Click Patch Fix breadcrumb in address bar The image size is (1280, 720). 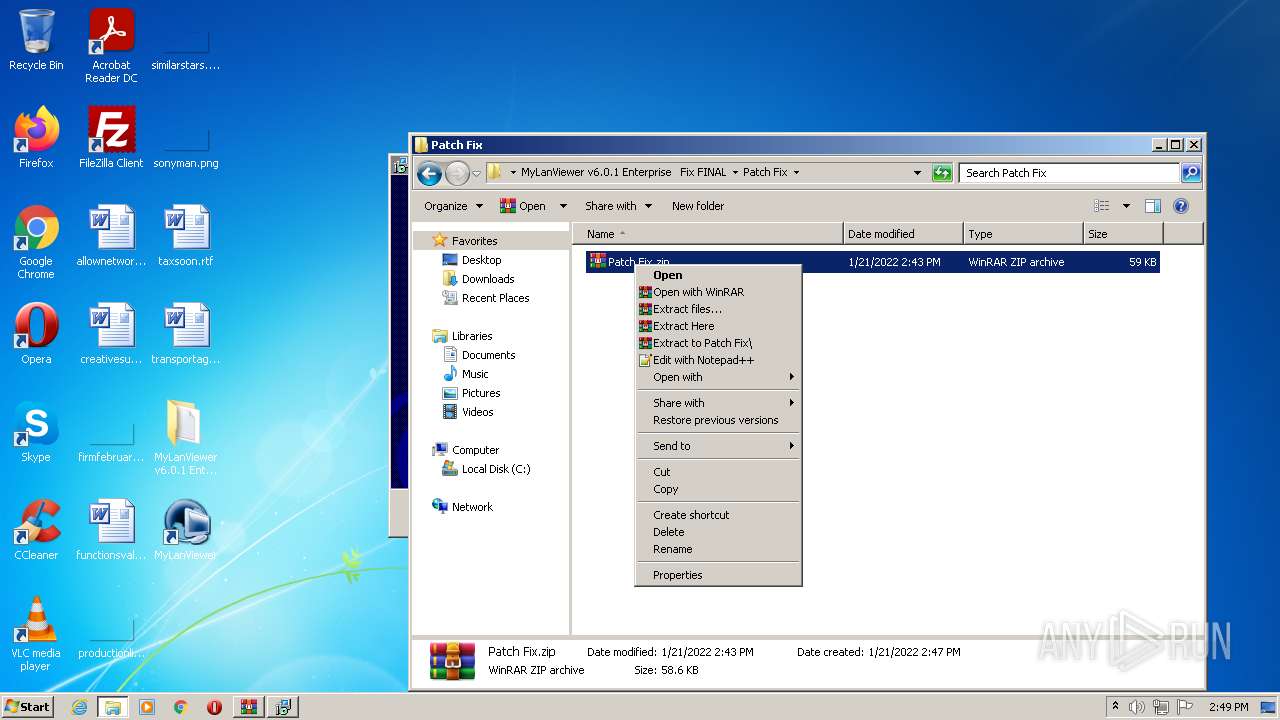(x=765, y=172)
